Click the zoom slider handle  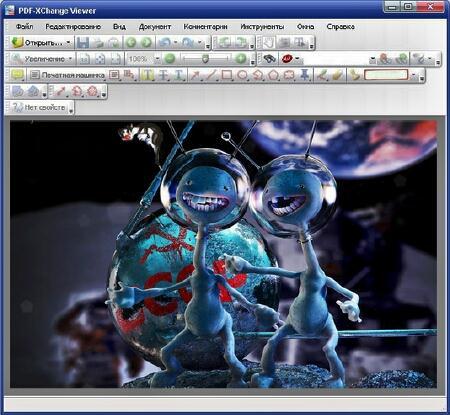[x=205, y=59]
